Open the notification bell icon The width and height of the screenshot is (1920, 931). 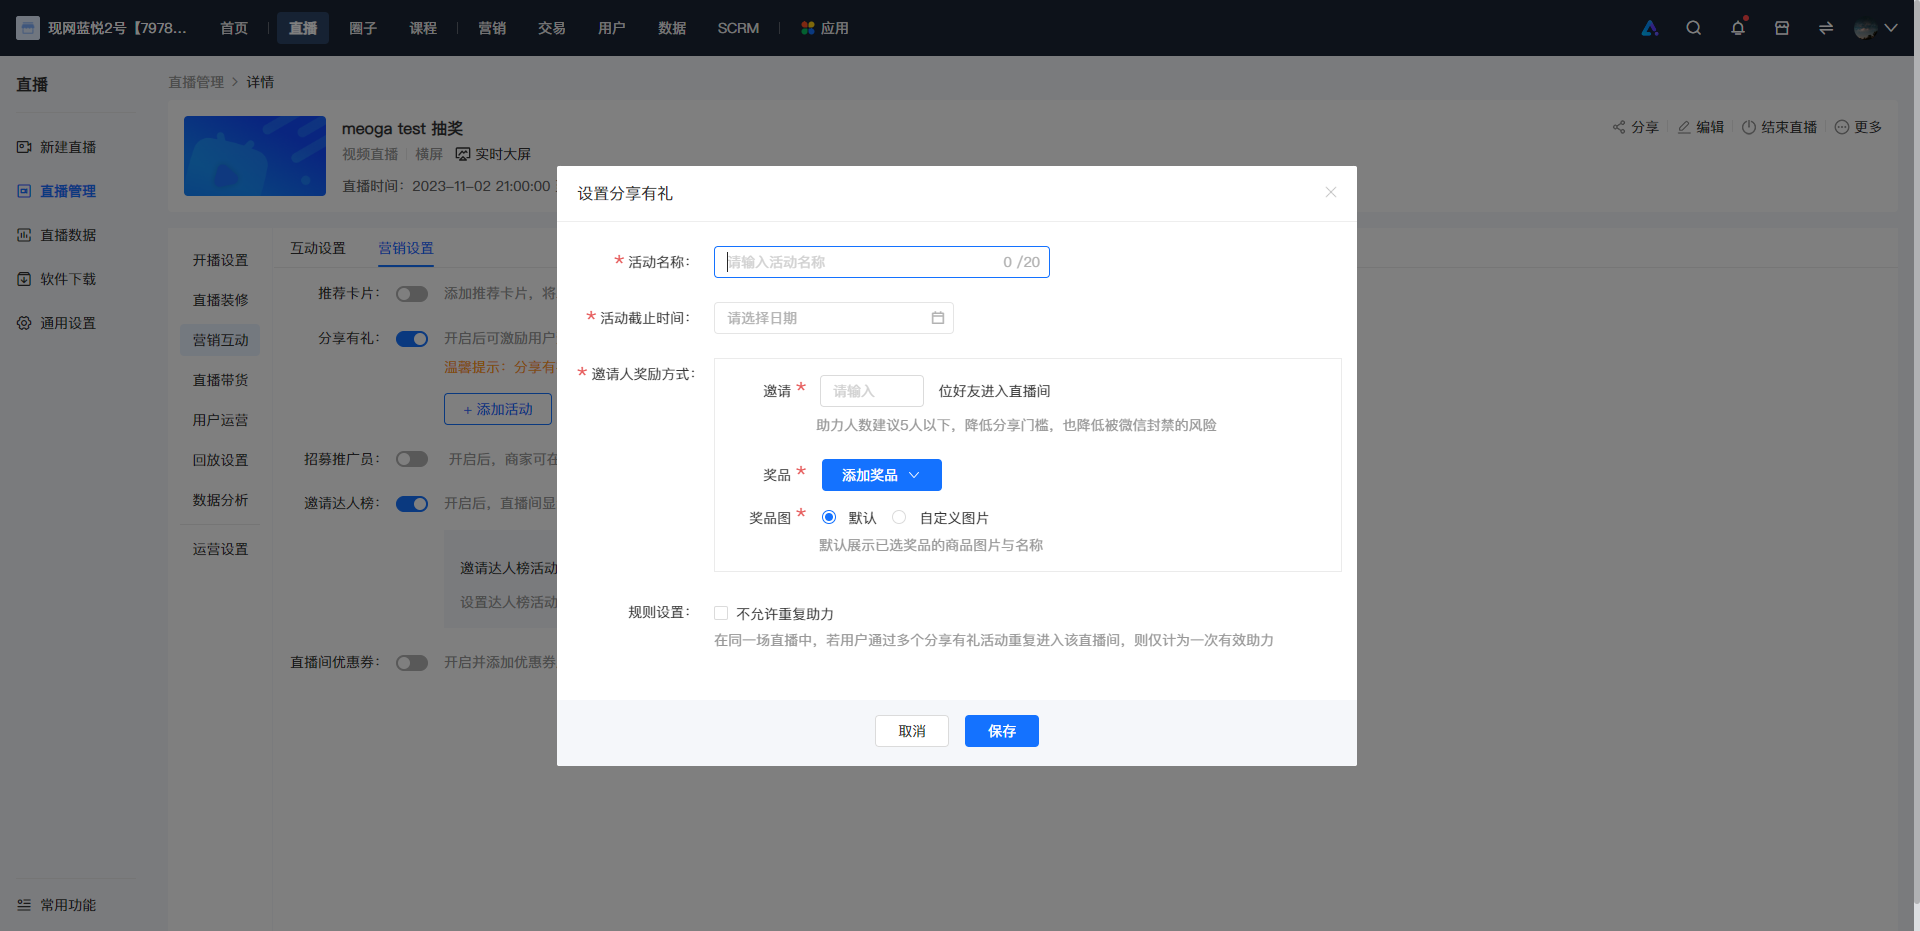pos(1738,28)
